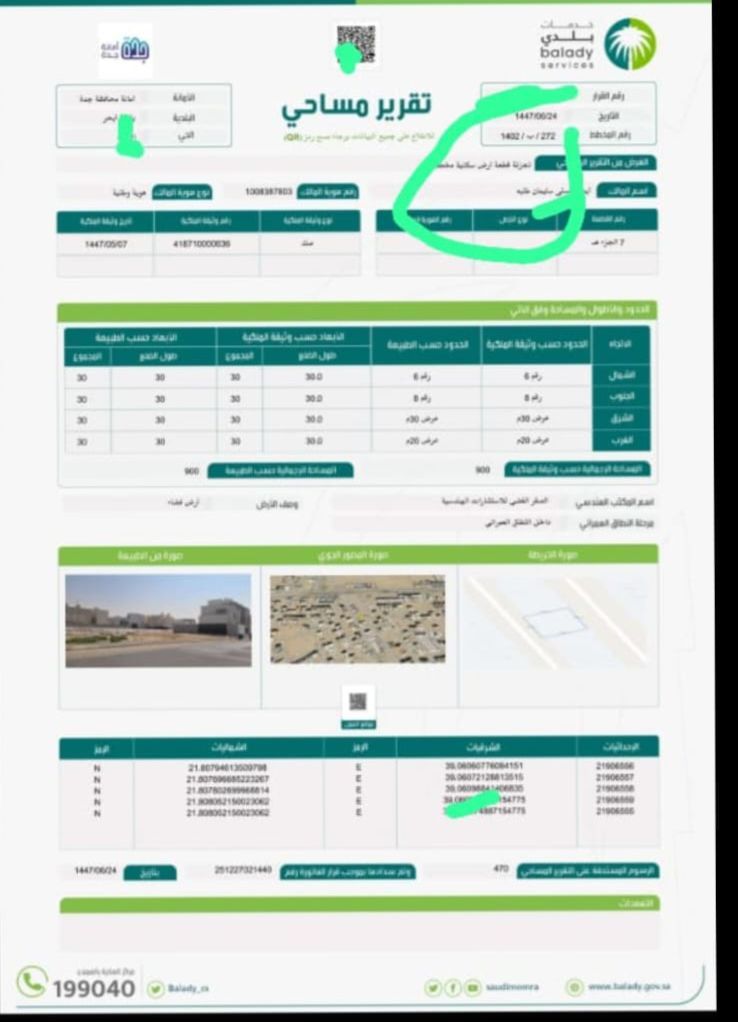Click the الشرقيات coordinates column header
This screenshot has width=738, height=1022.
pos(484,747)
